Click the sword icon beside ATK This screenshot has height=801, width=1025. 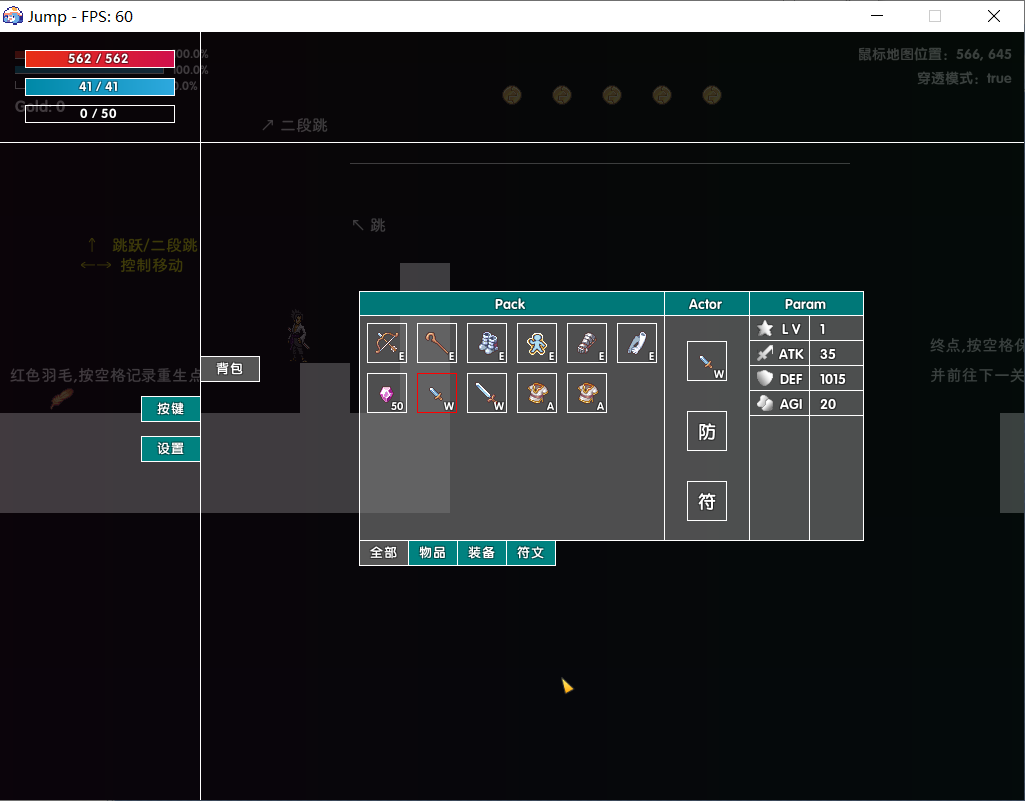(x=765, y=354)
